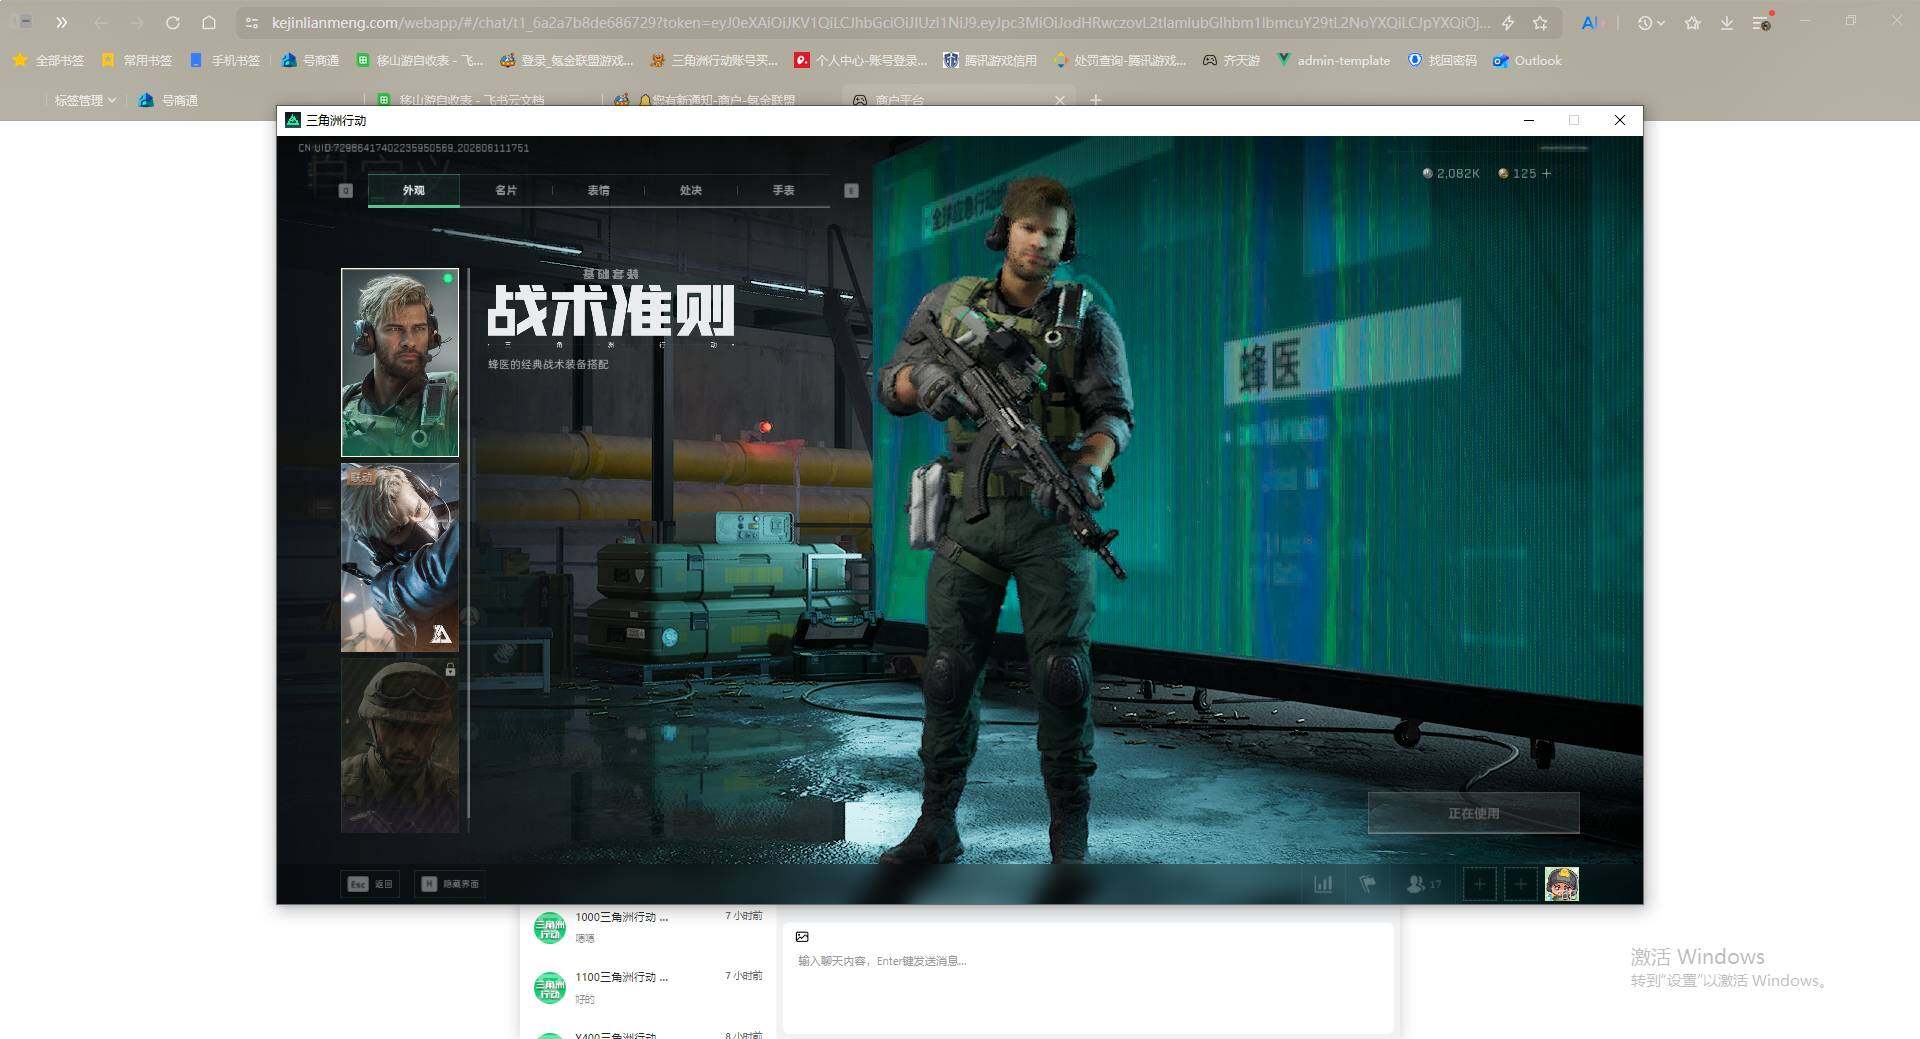Open the 个人中心-账号登录 bookmark

click(861, 60)
